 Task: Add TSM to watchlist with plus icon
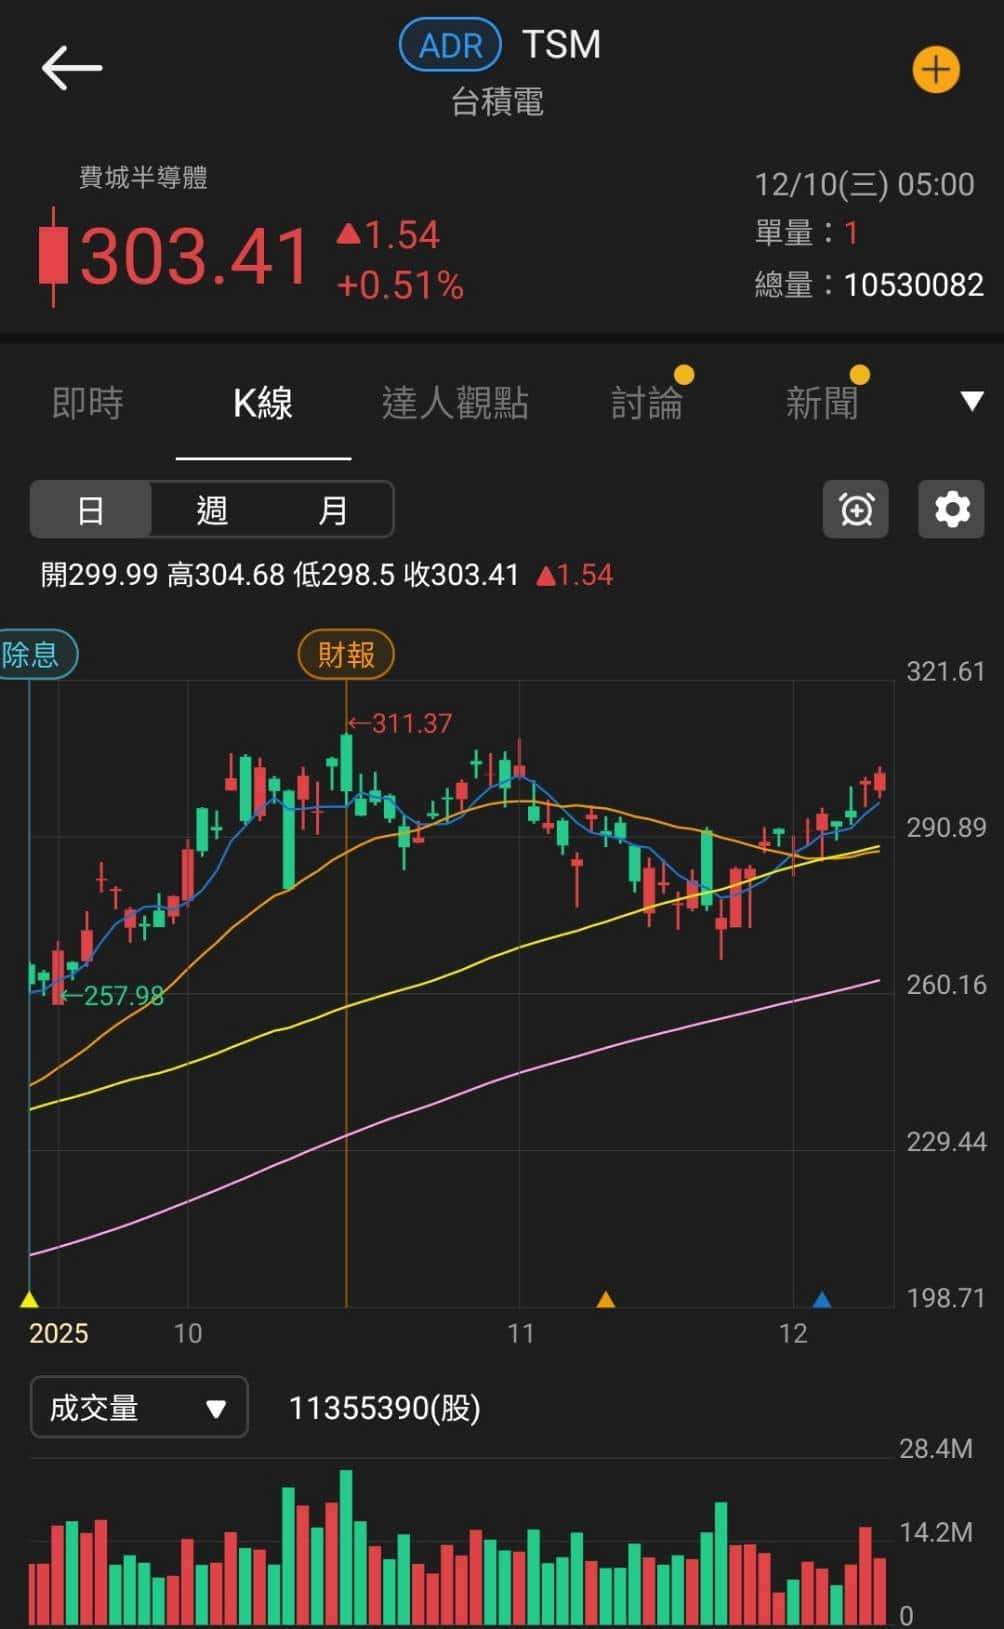(936, 70)
